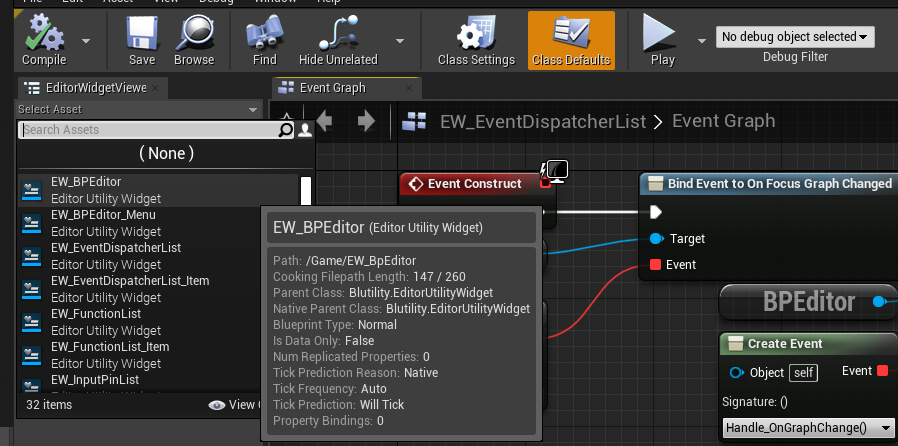Close the Event Graph tab
The image size is (898, 446).
409,88
